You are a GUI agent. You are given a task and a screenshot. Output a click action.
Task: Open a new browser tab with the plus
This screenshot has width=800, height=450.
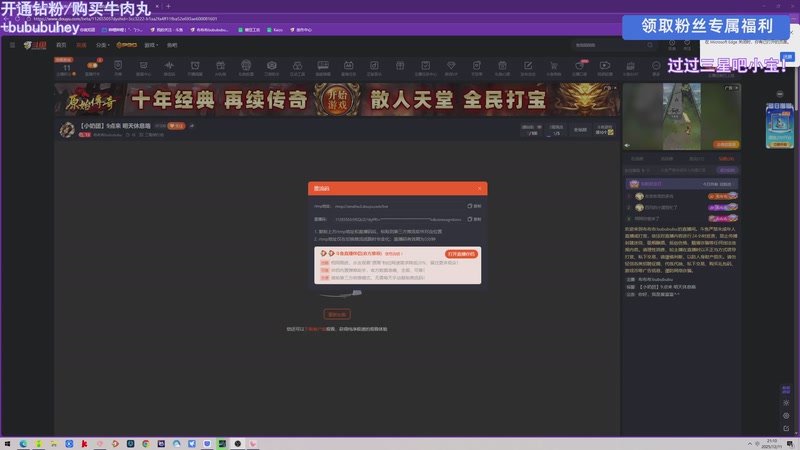pyautogui.click(x=168, y=6)
